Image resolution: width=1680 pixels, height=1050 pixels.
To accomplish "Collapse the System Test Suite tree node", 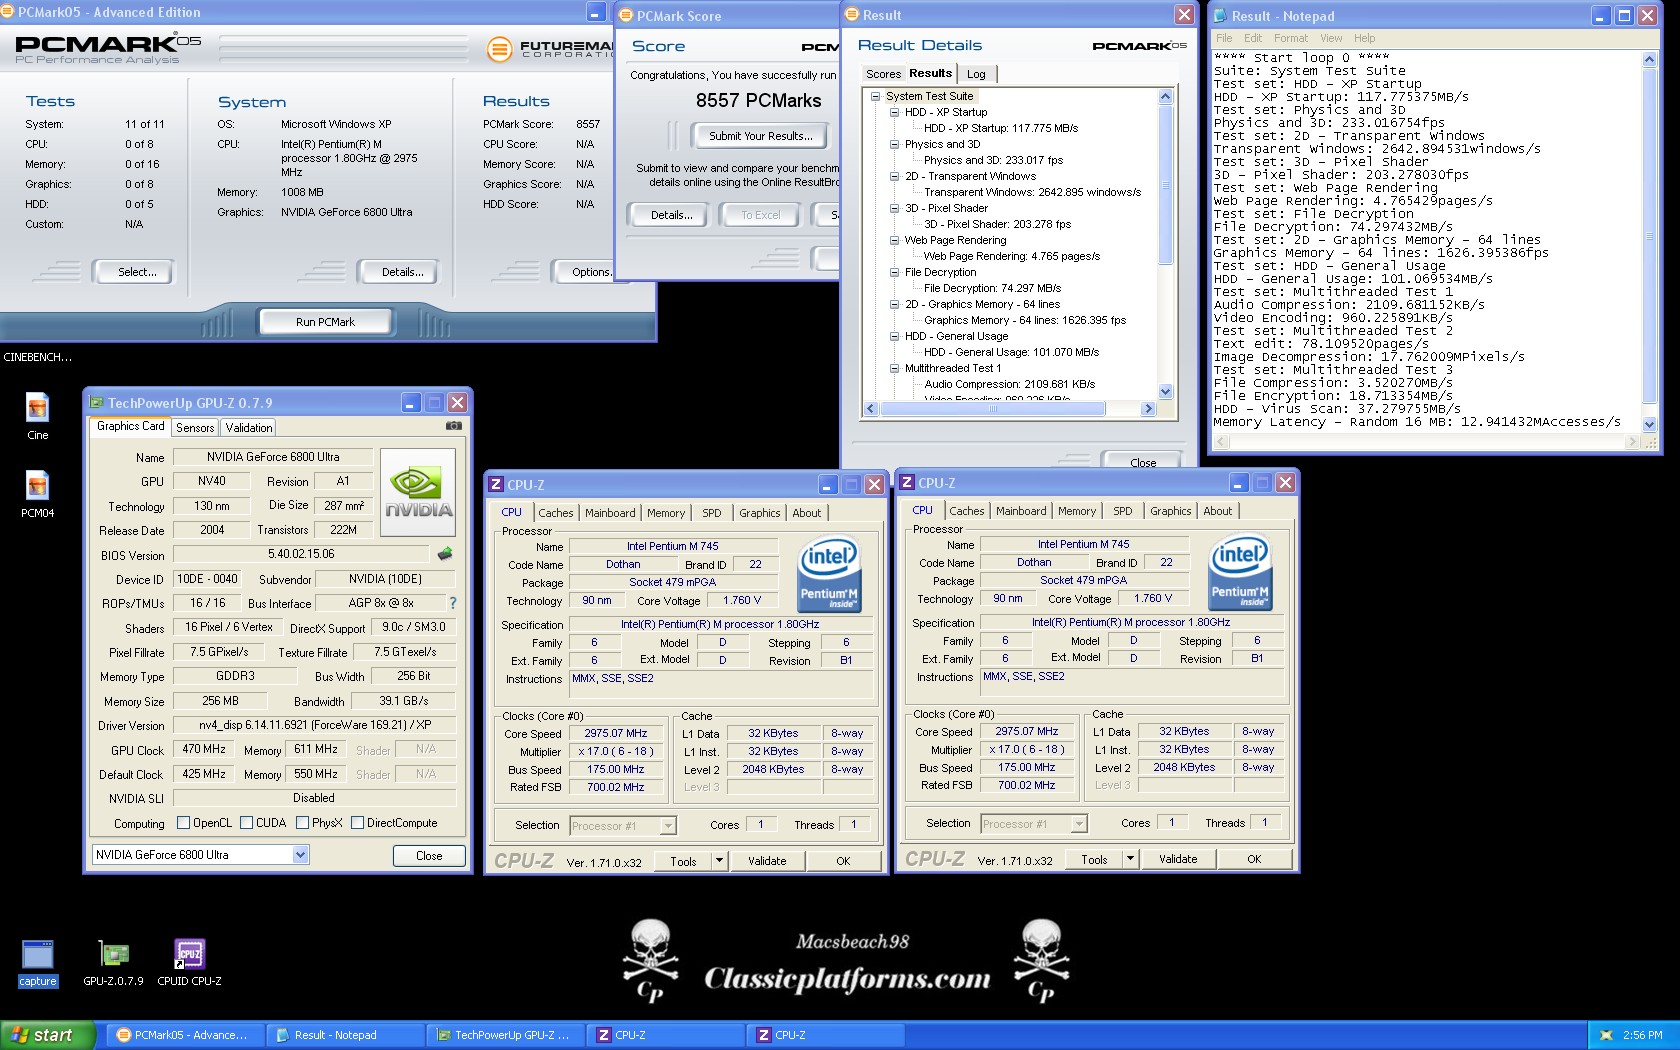I will 876,97.
